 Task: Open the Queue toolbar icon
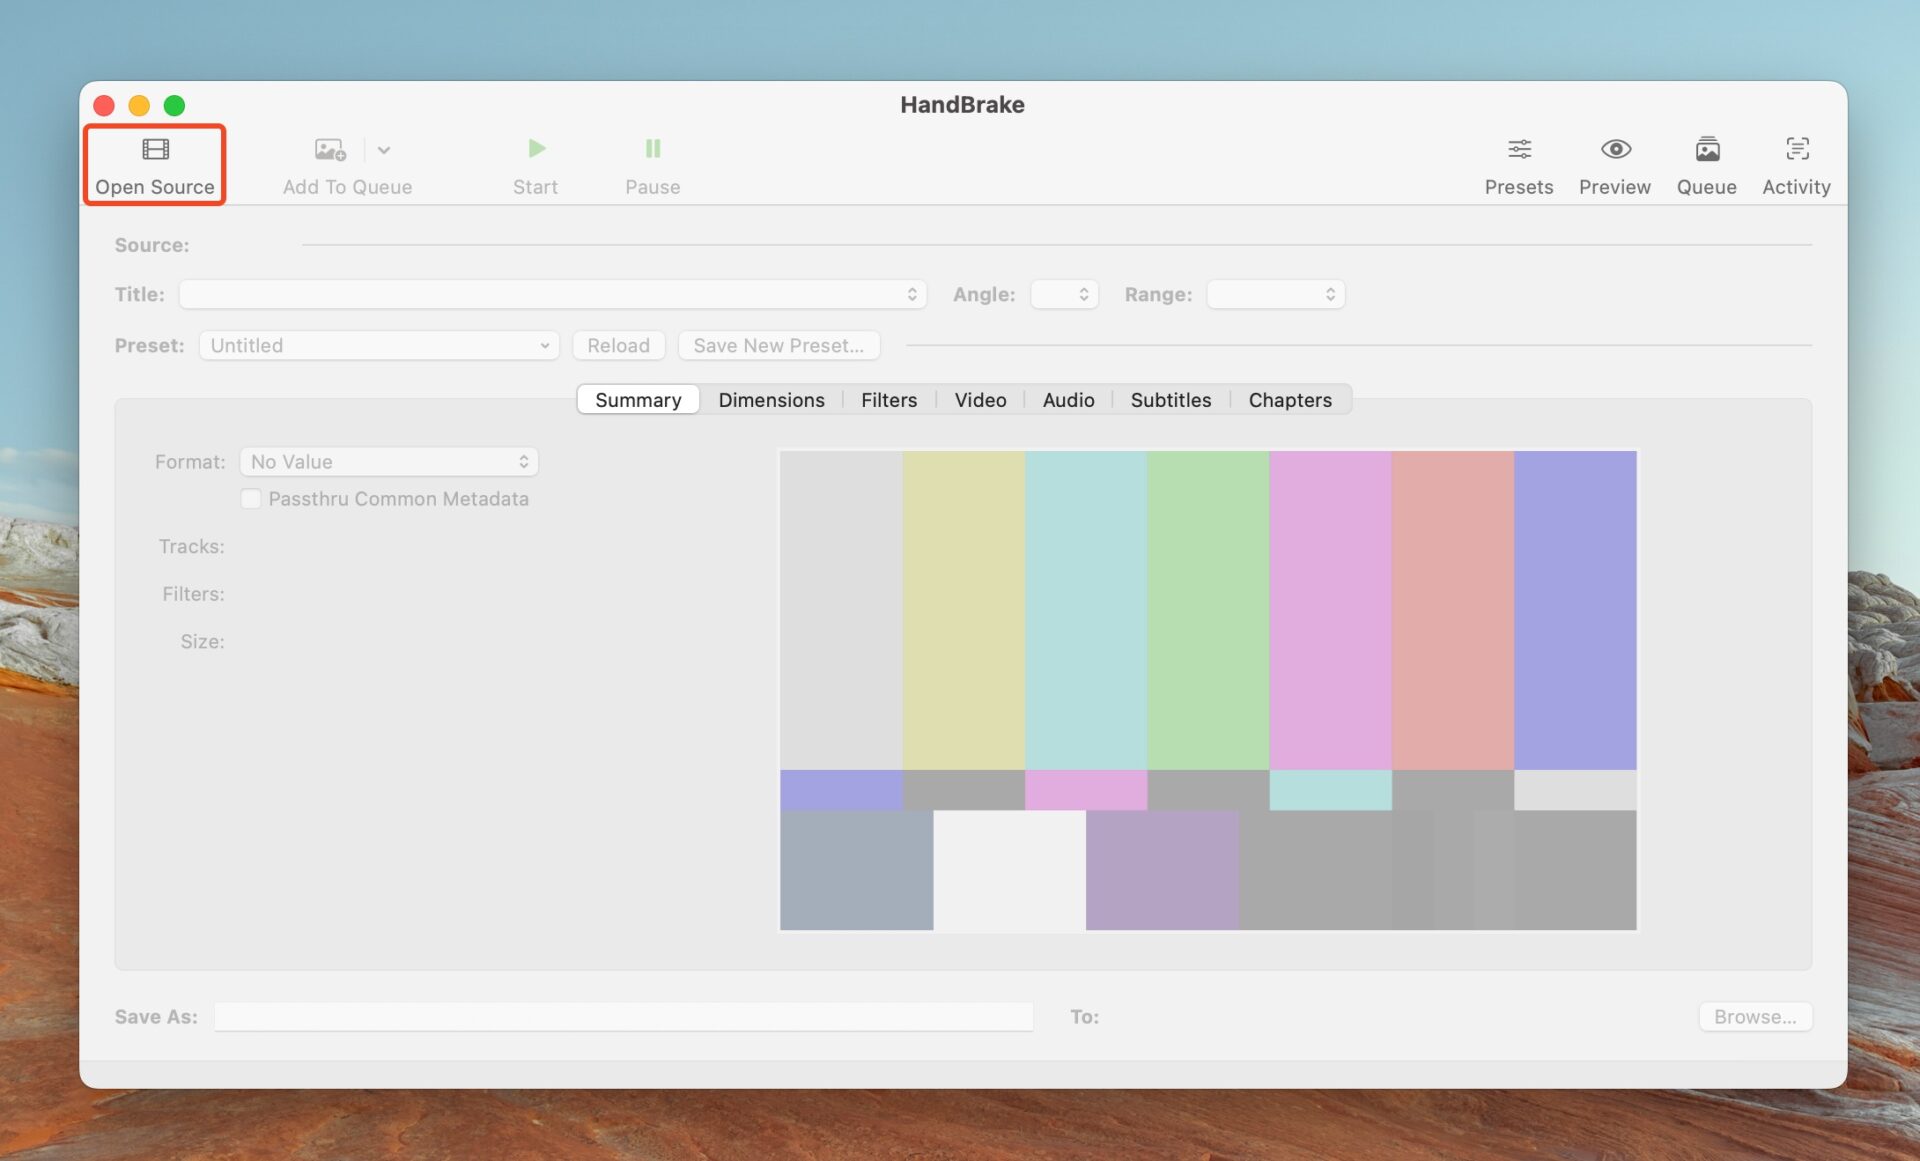click(x=1707, y=149)
